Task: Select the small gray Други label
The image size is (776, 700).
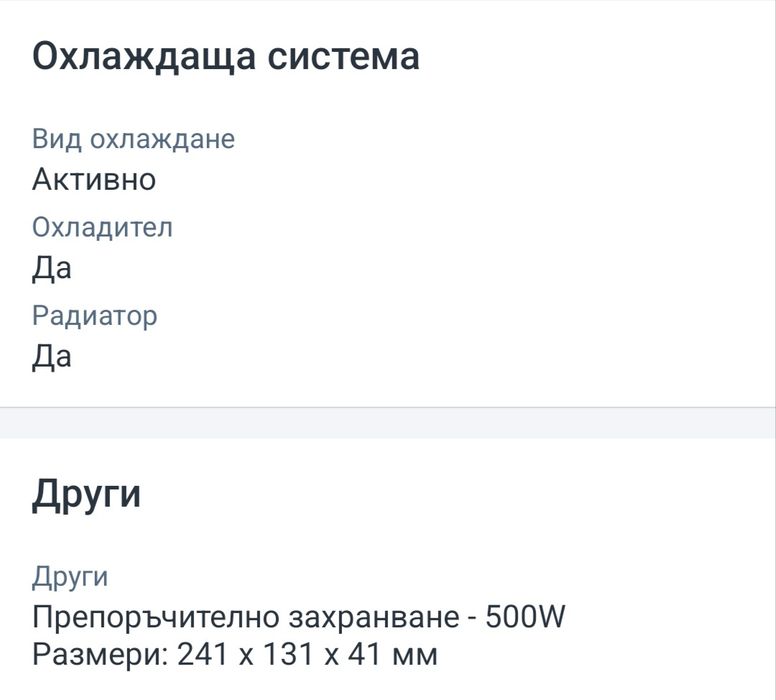Action: pos(70,578)
